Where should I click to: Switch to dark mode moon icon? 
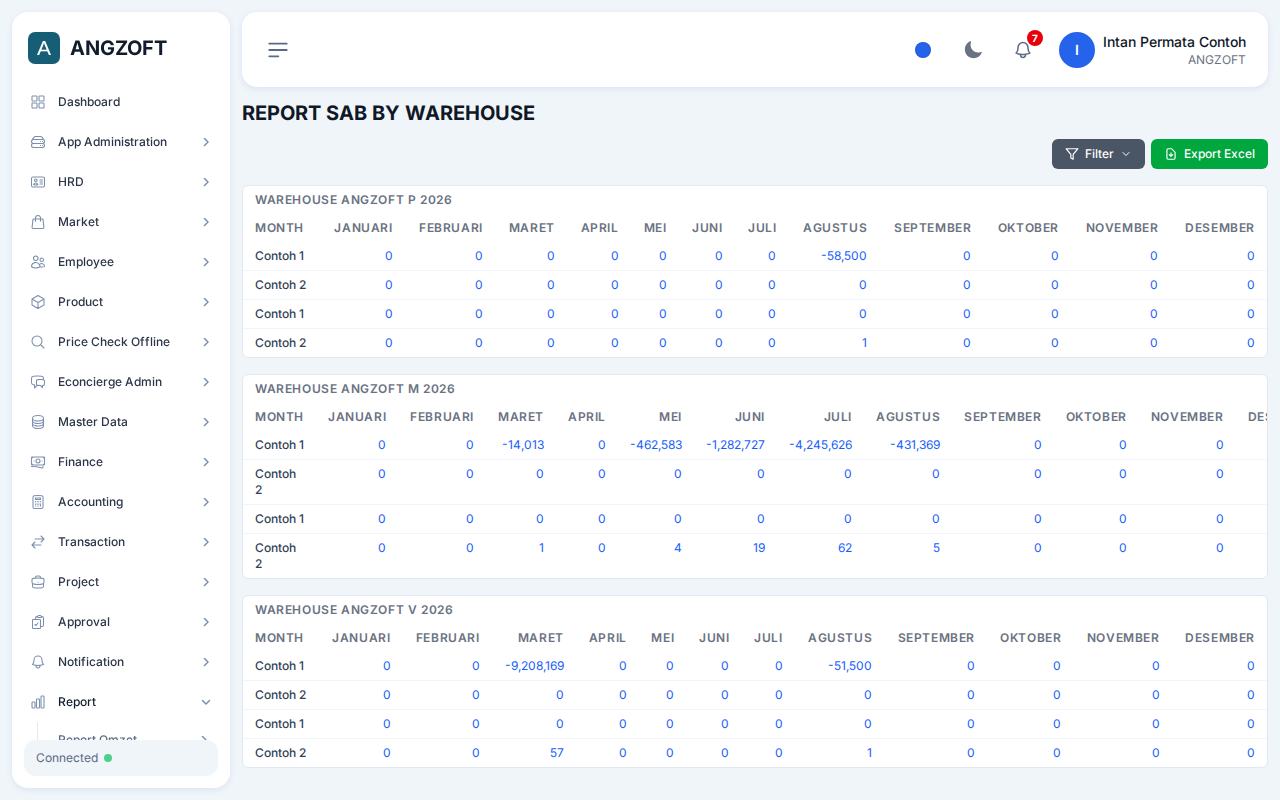pos(973,50)
